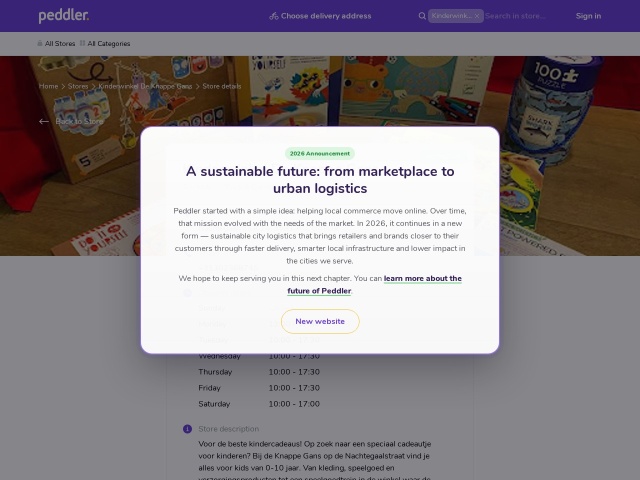The image size is (640, 480).
Task: Select the Store description heading
Action: [229, 429]
